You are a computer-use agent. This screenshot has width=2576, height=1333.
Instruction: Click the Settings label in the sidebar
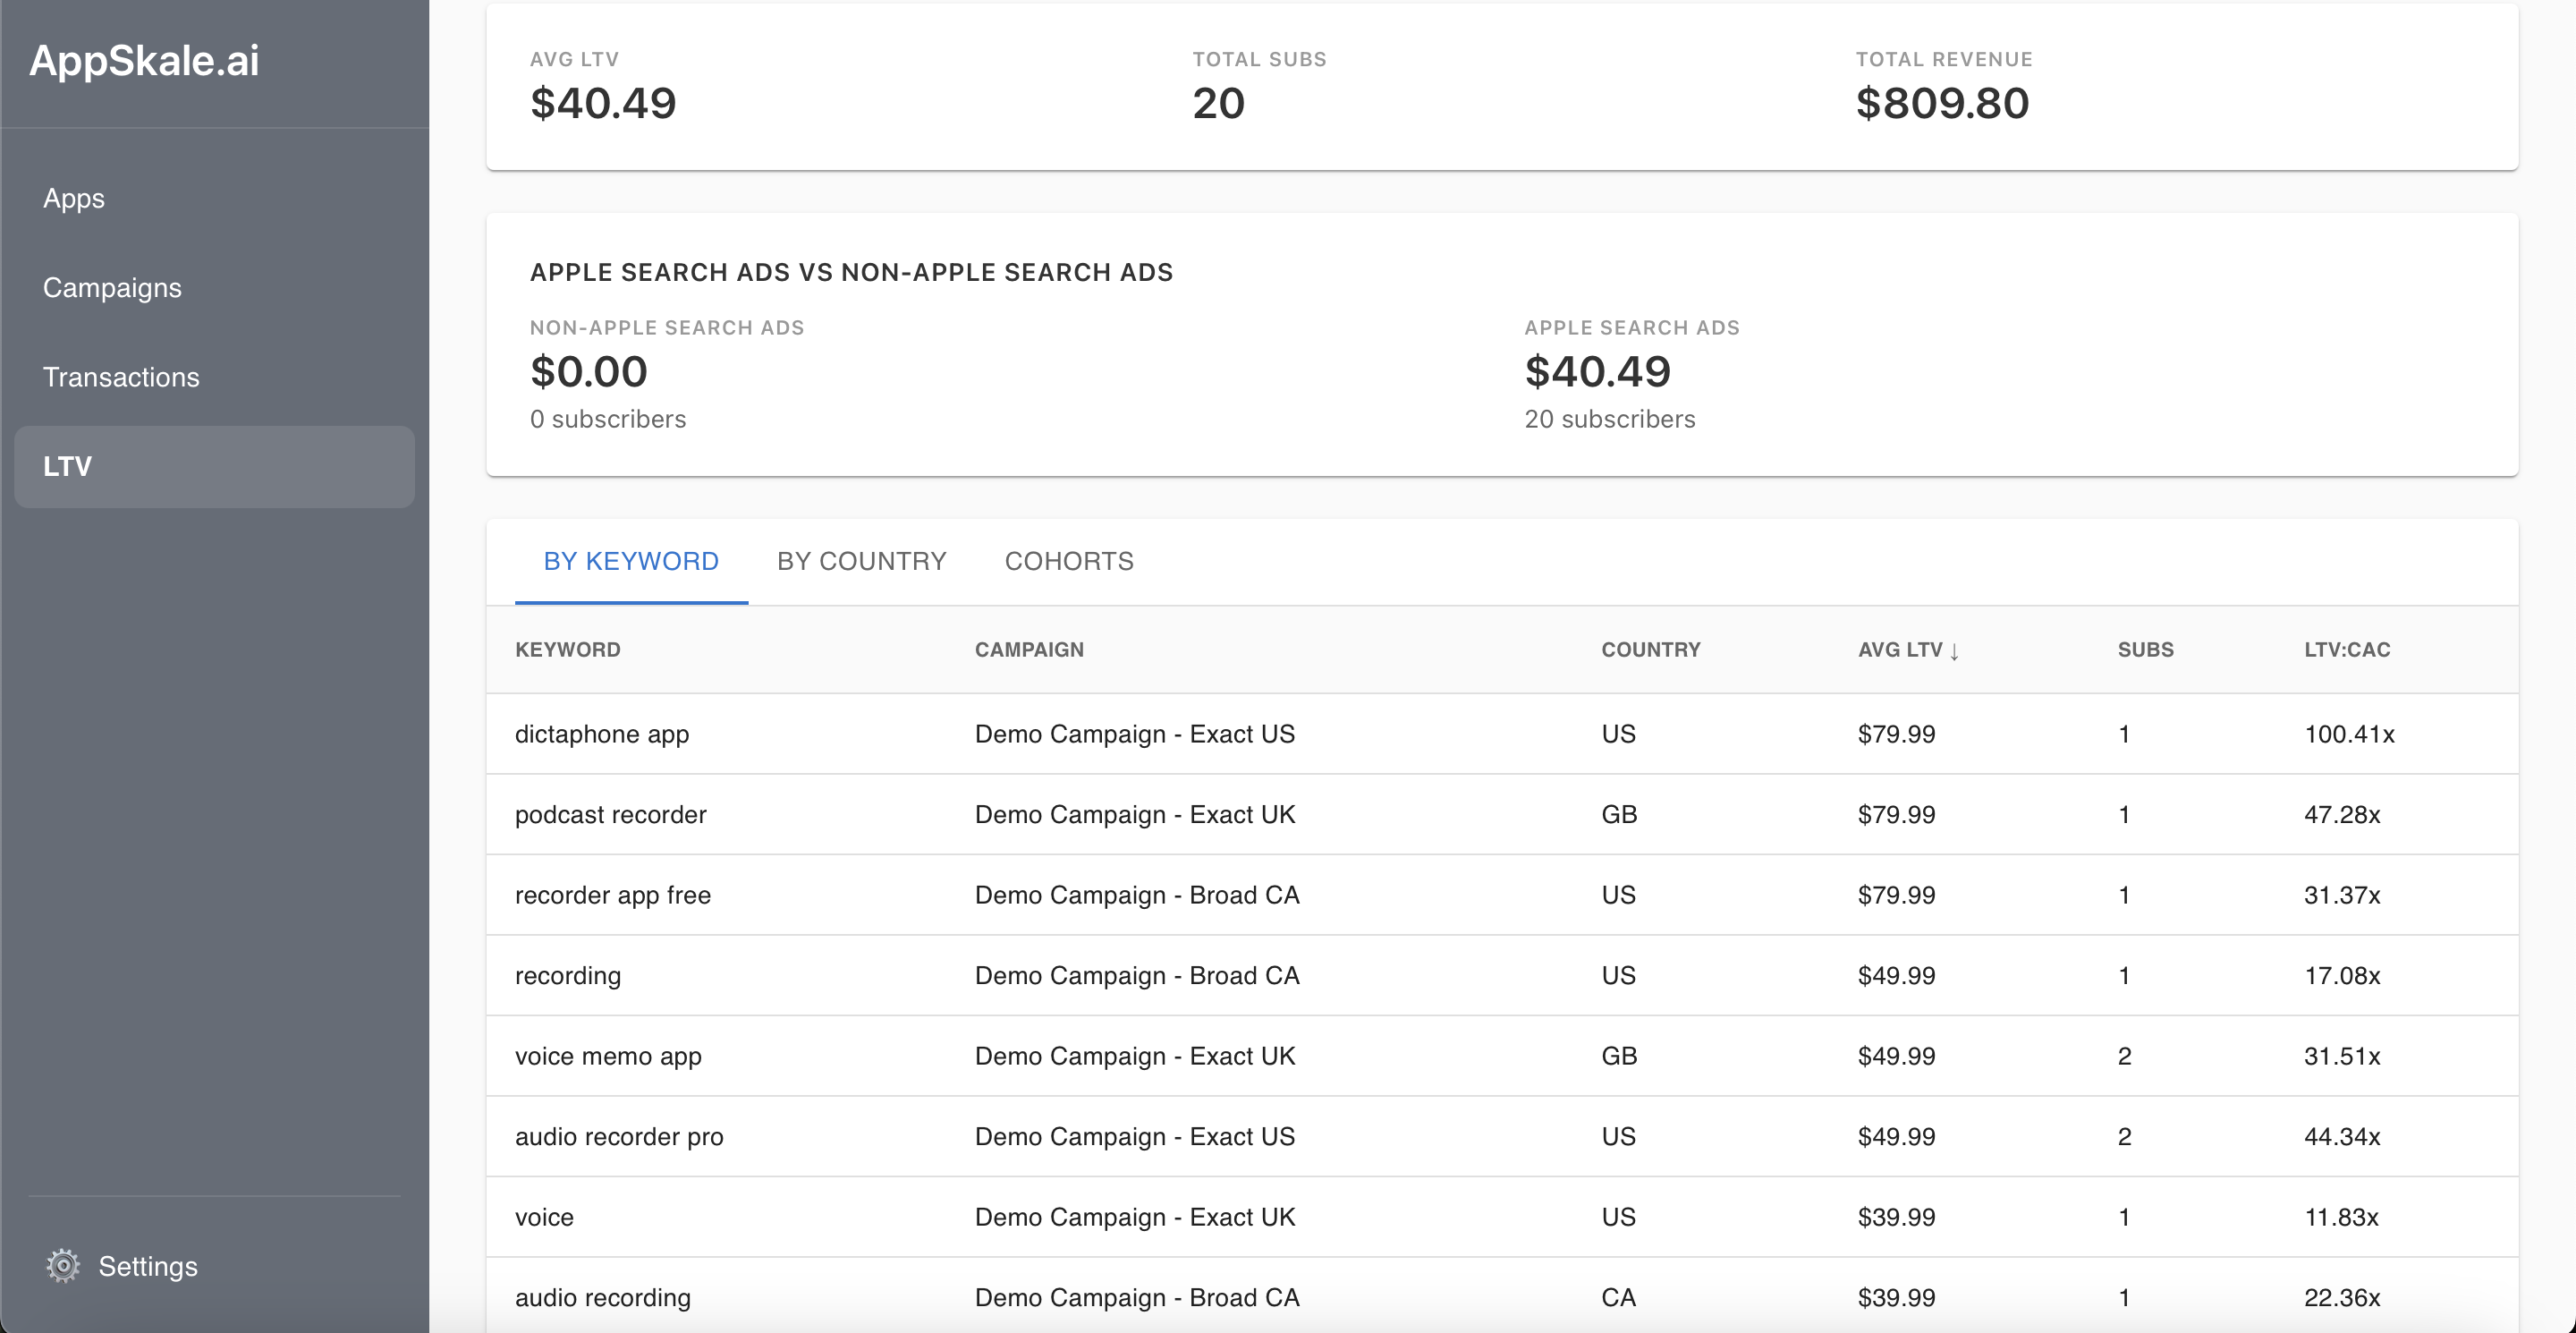point(148,1266)
